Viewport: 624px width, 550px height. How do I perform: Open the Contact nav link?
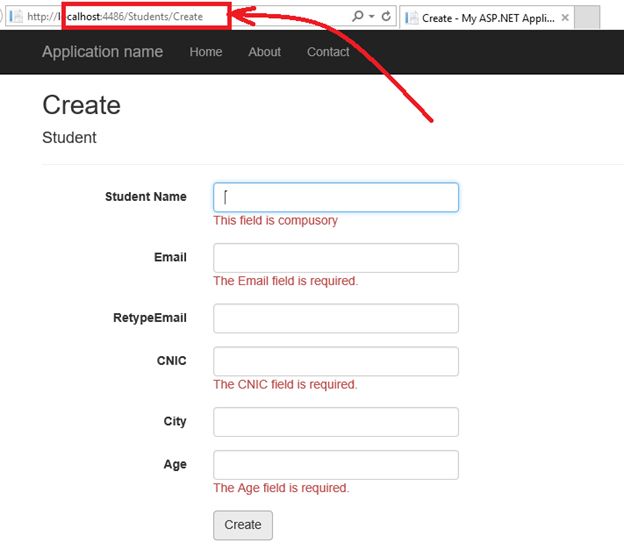coord(328,52)
